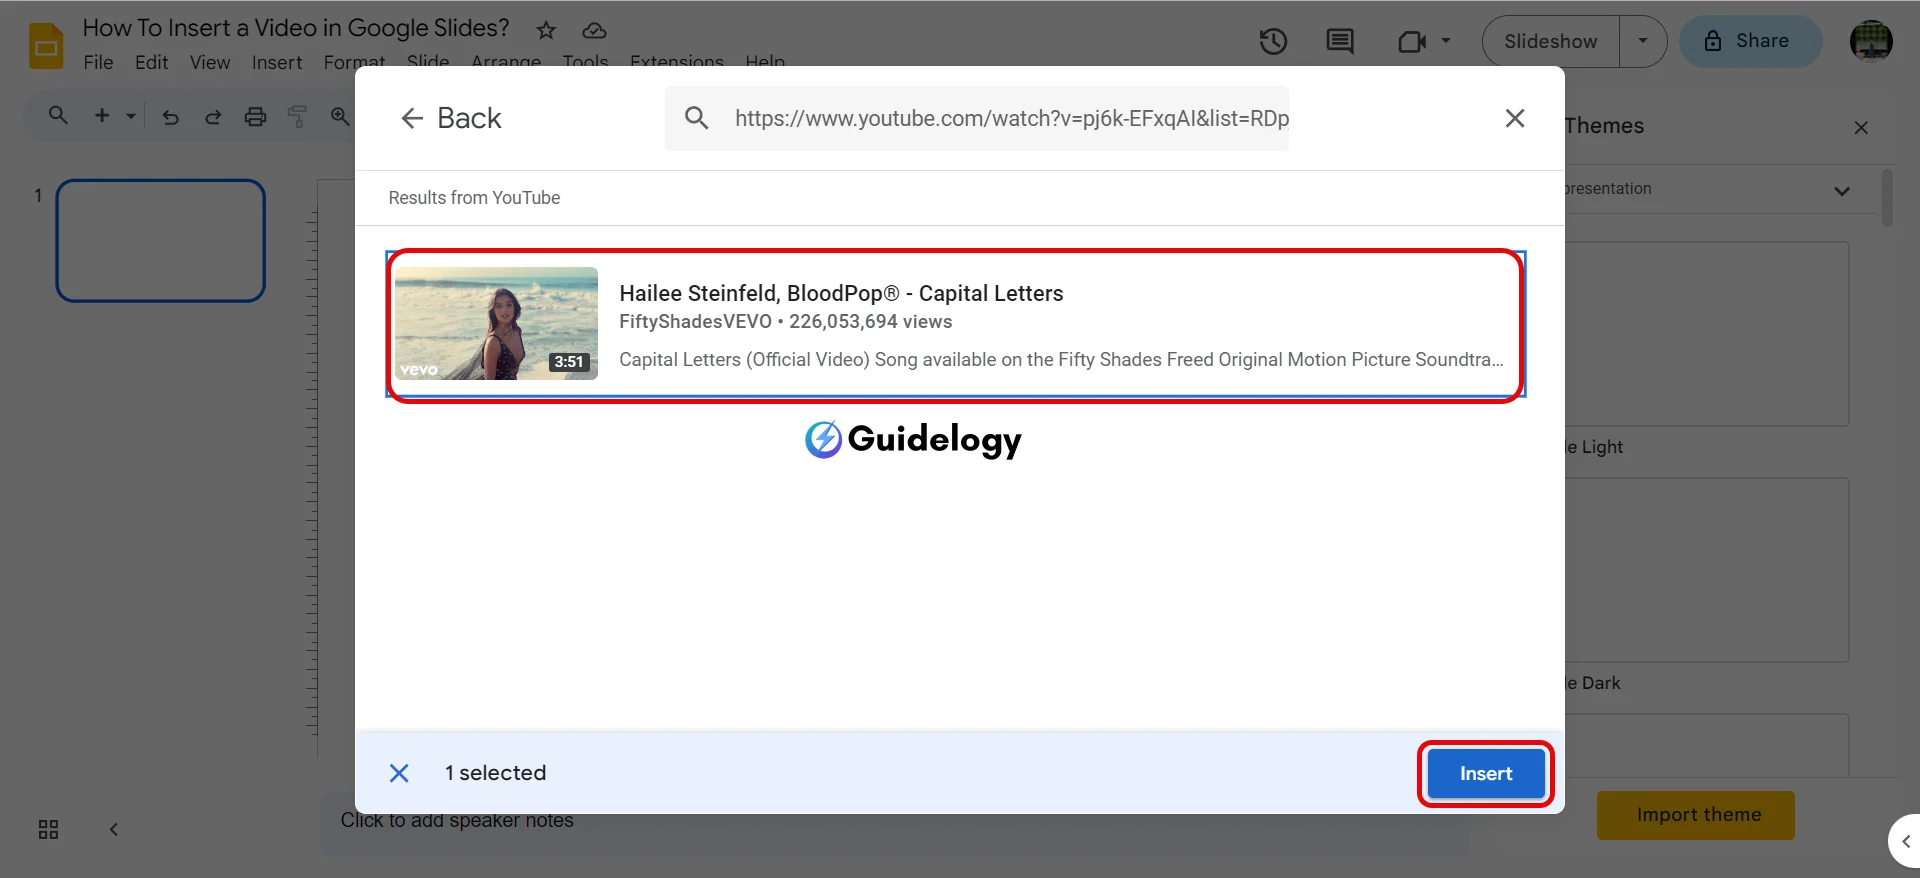
Task: Open the grid view icon
Action: 48,829
